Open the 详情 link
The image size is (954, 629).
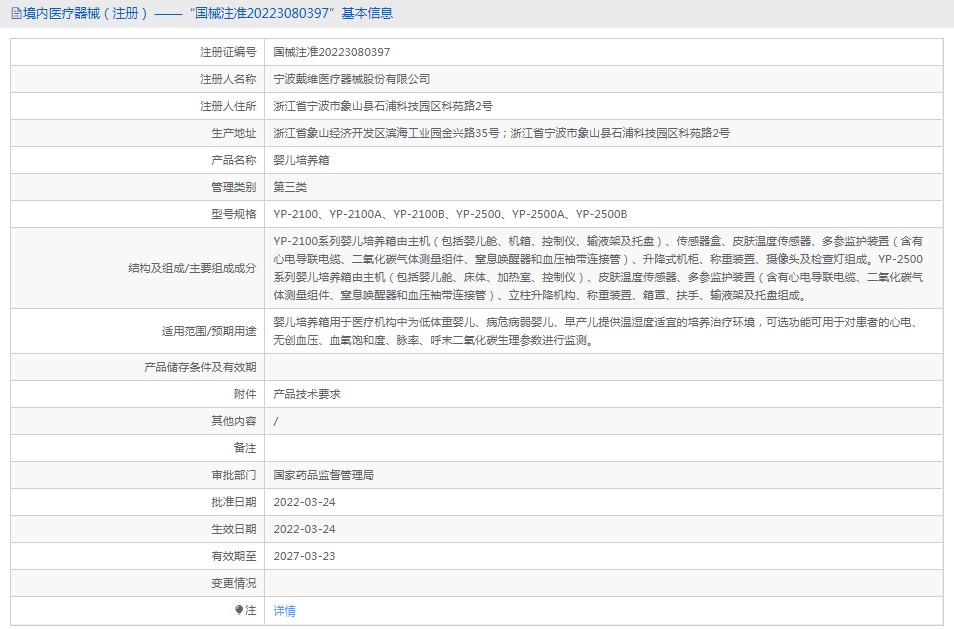[x=285, y=611]
